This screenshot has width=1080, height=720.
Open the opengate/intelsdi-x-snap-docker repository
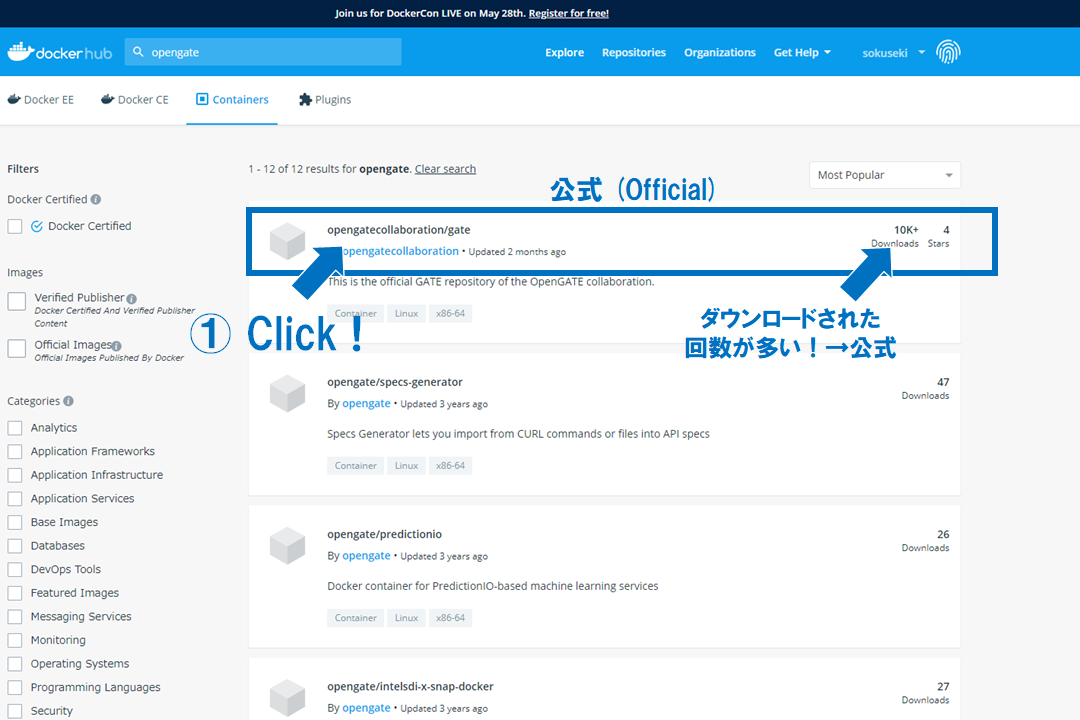tap(411, 686)
